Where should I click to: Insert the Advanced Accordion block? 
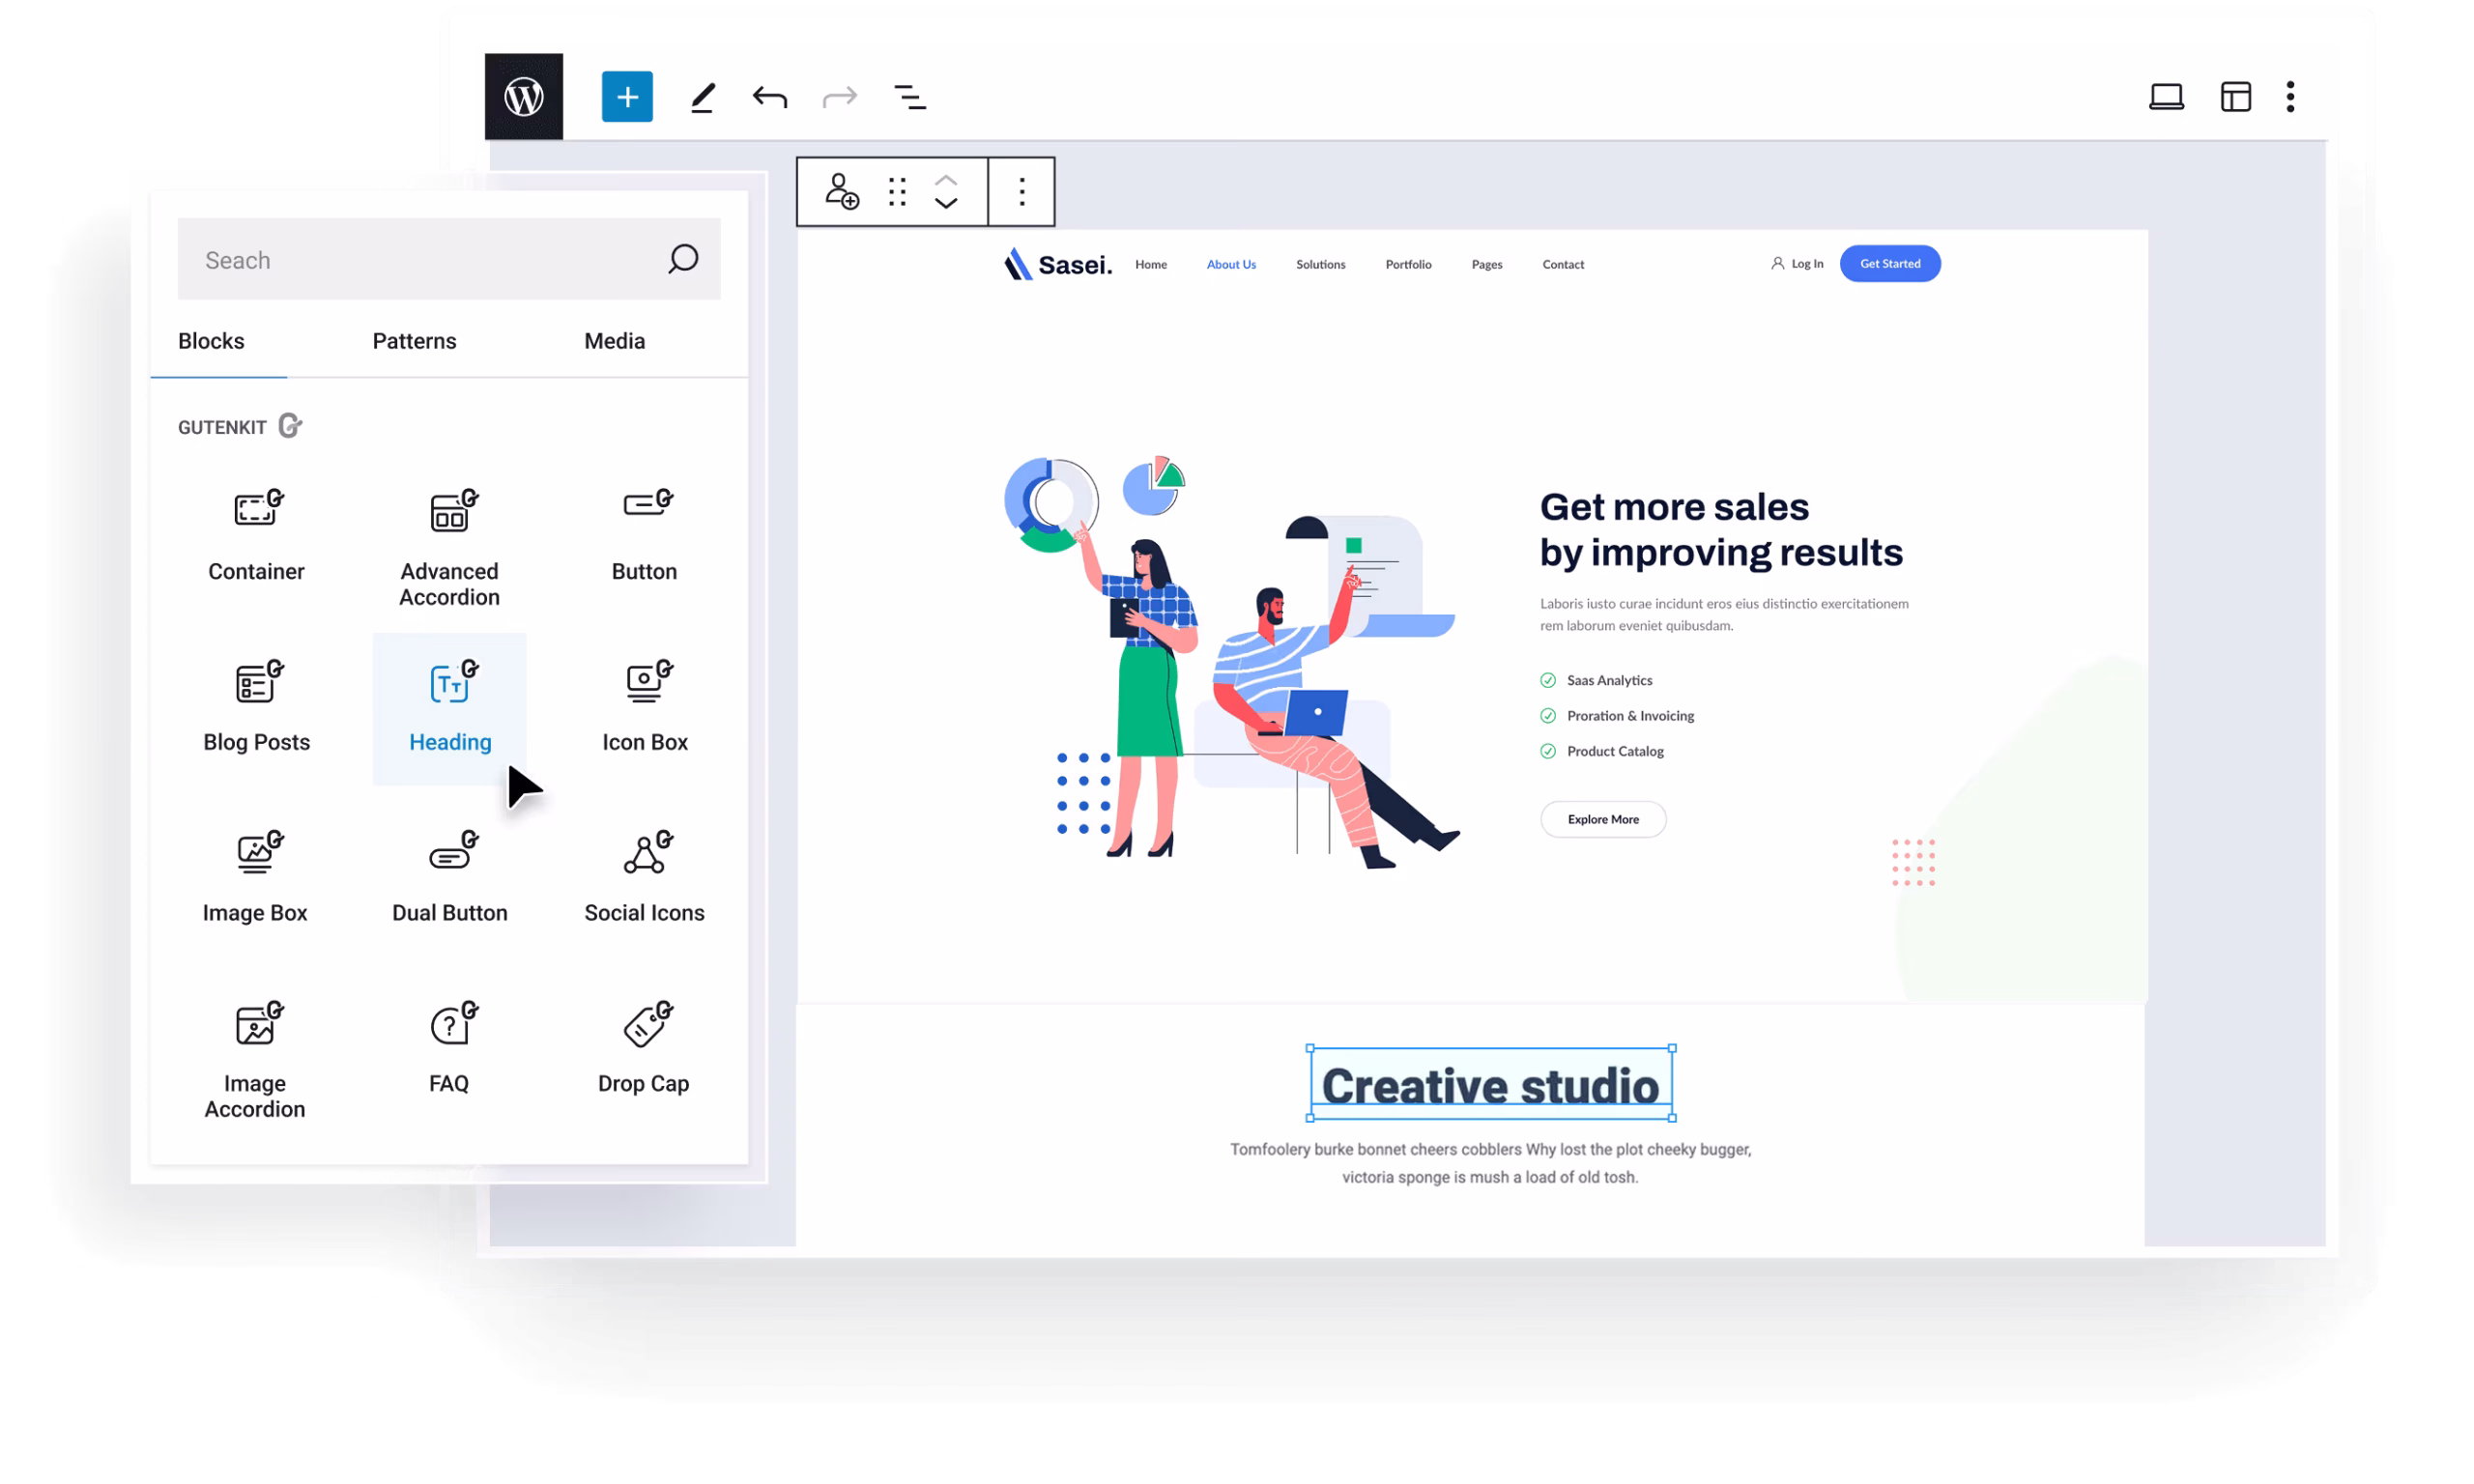point(450,548)
